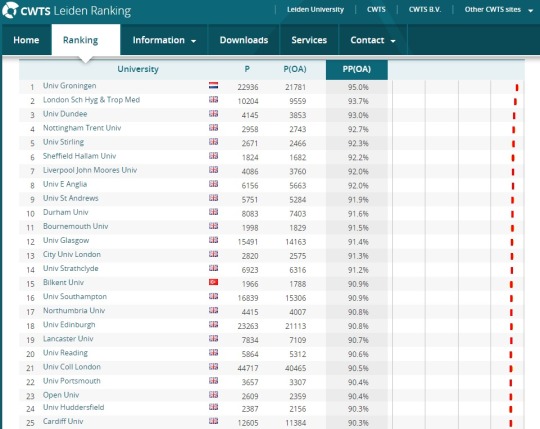The height and width of the screenshot is (429, 540).
Task: Sort by the P column header
Action: (x=247, y=69)
